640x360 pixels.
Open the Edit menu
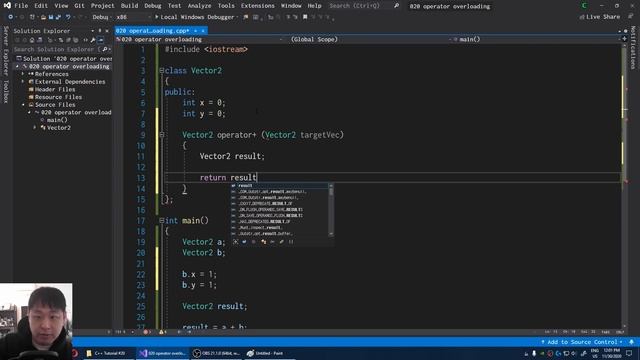tap(41, 6)
